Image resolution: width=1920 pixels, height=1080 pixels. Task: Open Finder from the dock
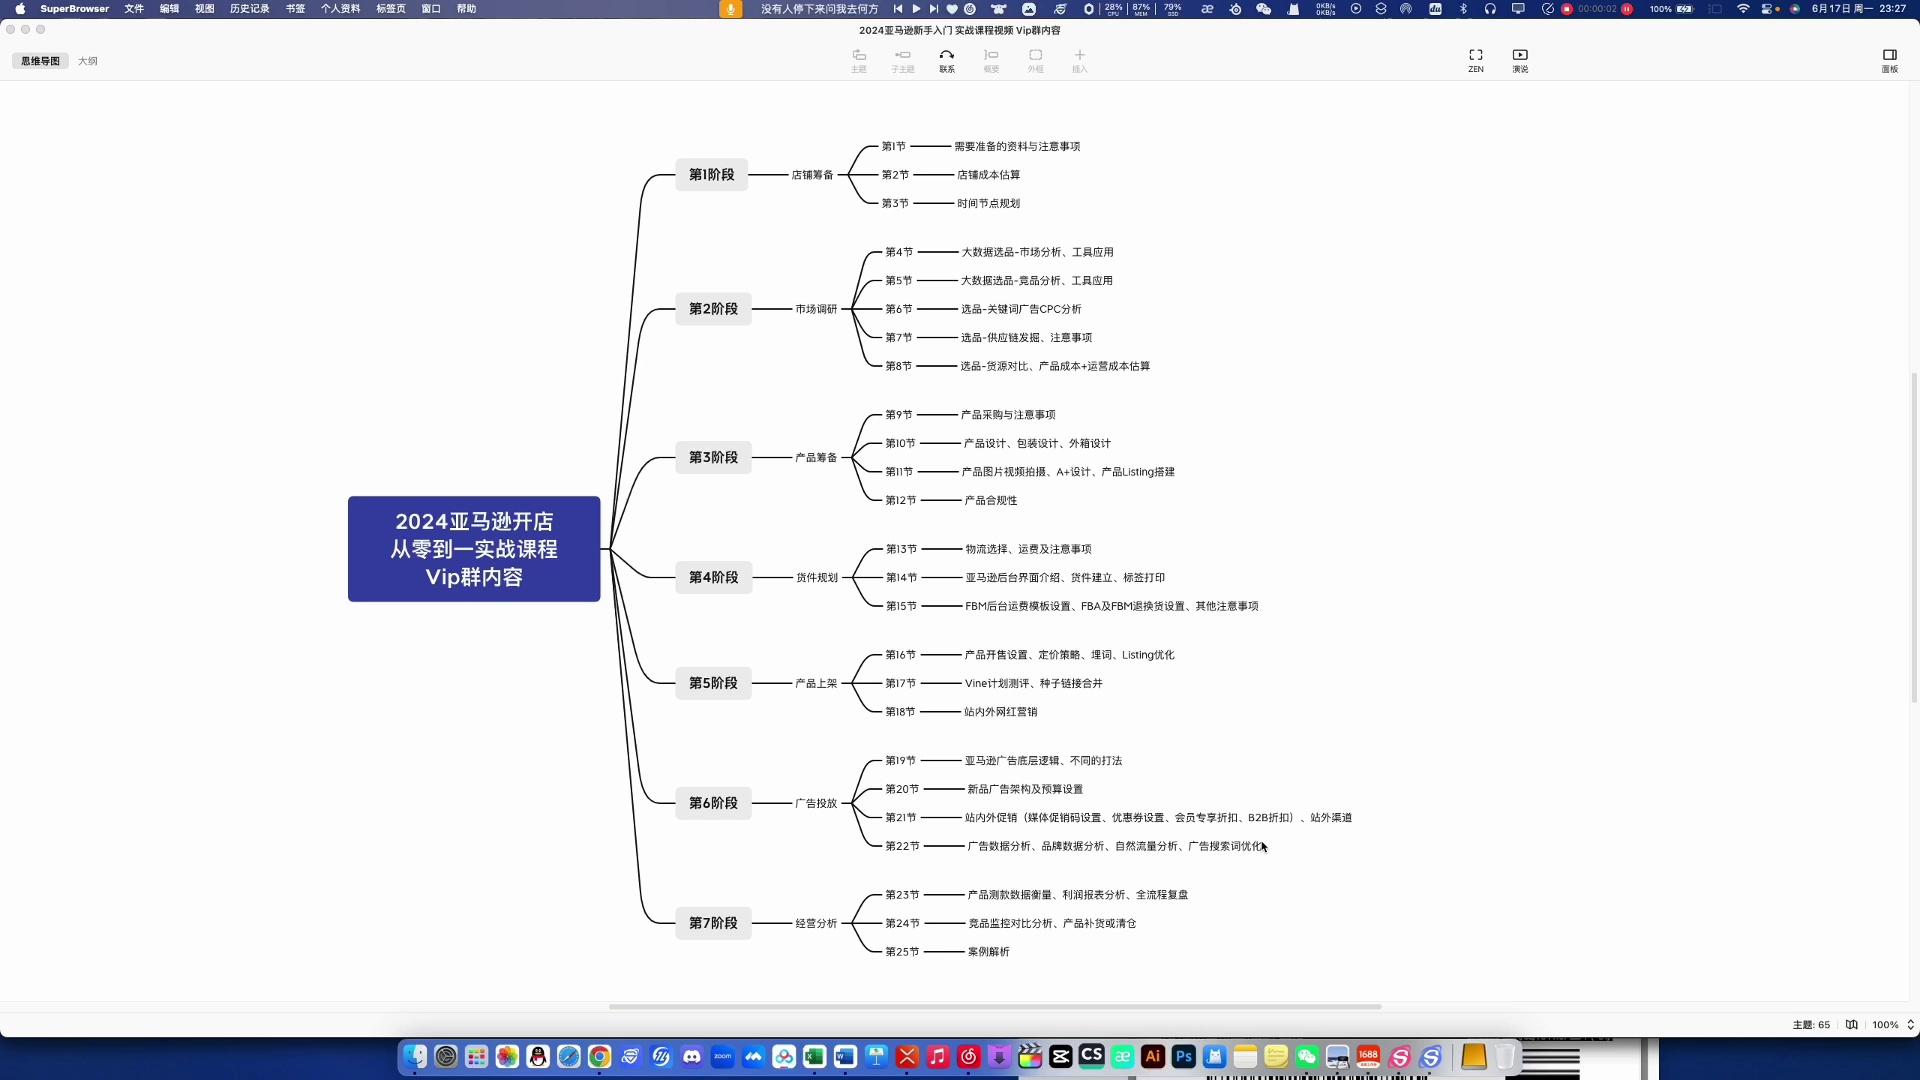[x=415, y=1057]
